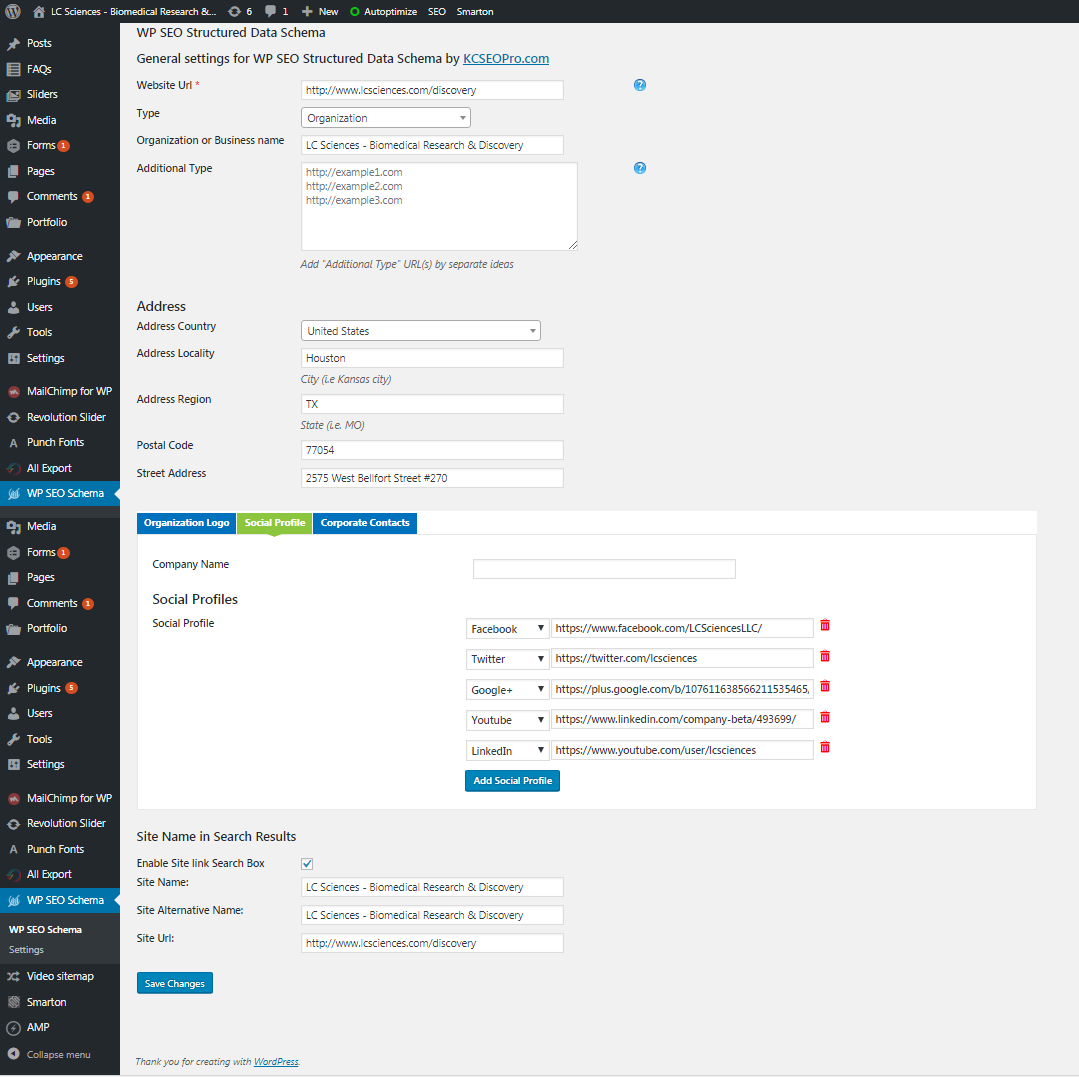Screen dimensions: 1079x1077
Task: Click the "State (i.e. MO)" hint
Action: coord(332,425)
